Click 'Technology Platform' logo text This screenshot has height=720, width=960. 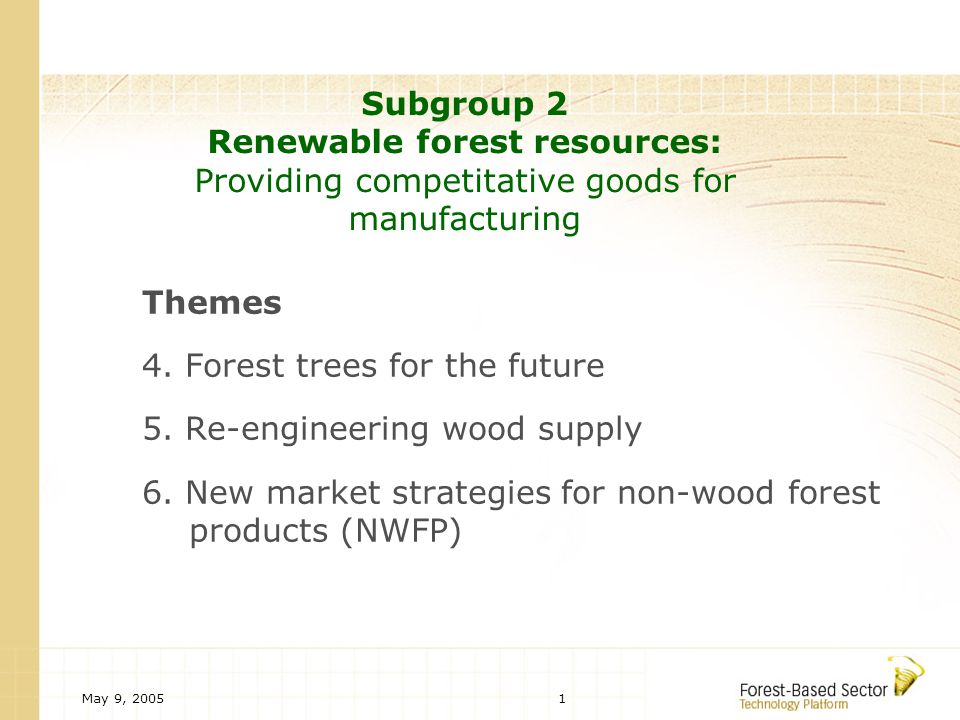coord(793,704)
